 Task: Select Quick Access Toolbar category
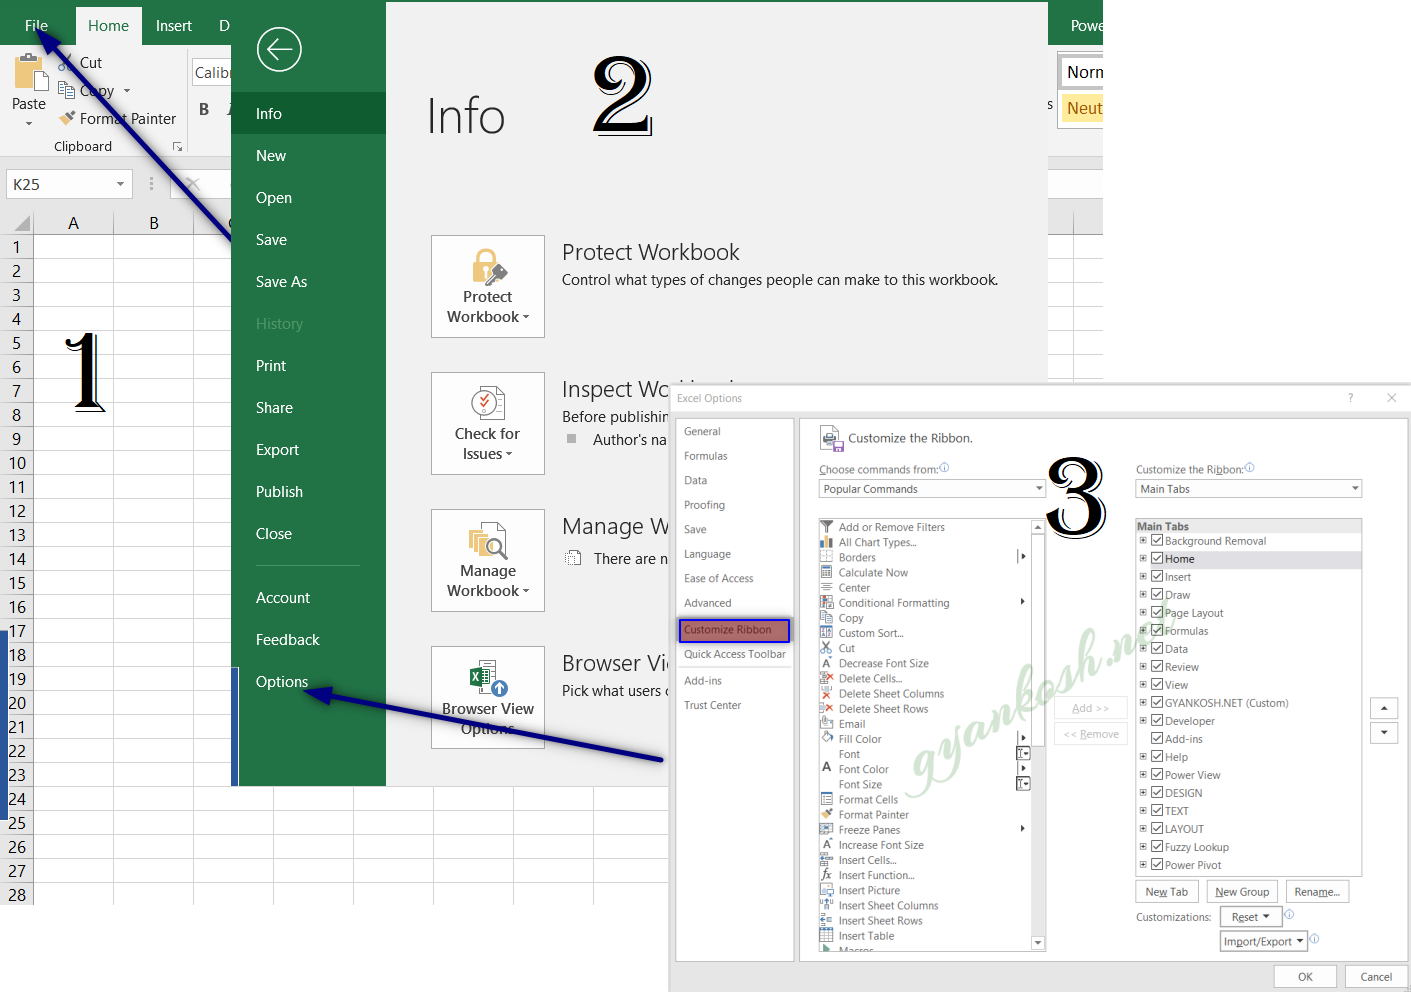click(735, 654)
